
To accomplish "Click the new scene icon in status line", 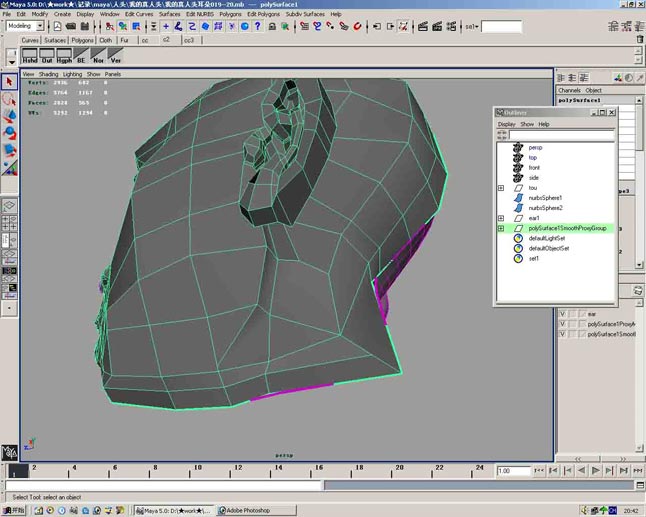I will 57,26.
